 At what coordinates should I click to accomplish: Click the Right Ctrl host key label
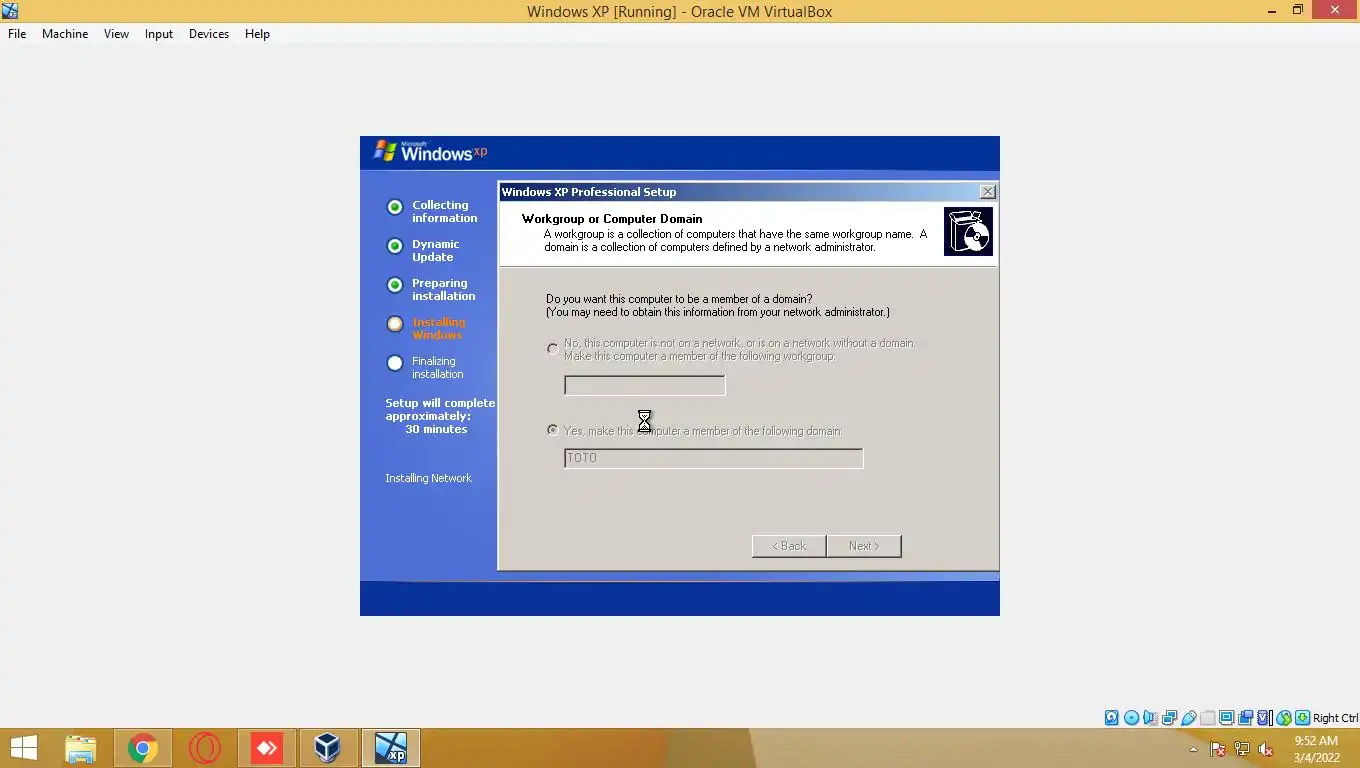1335,718
